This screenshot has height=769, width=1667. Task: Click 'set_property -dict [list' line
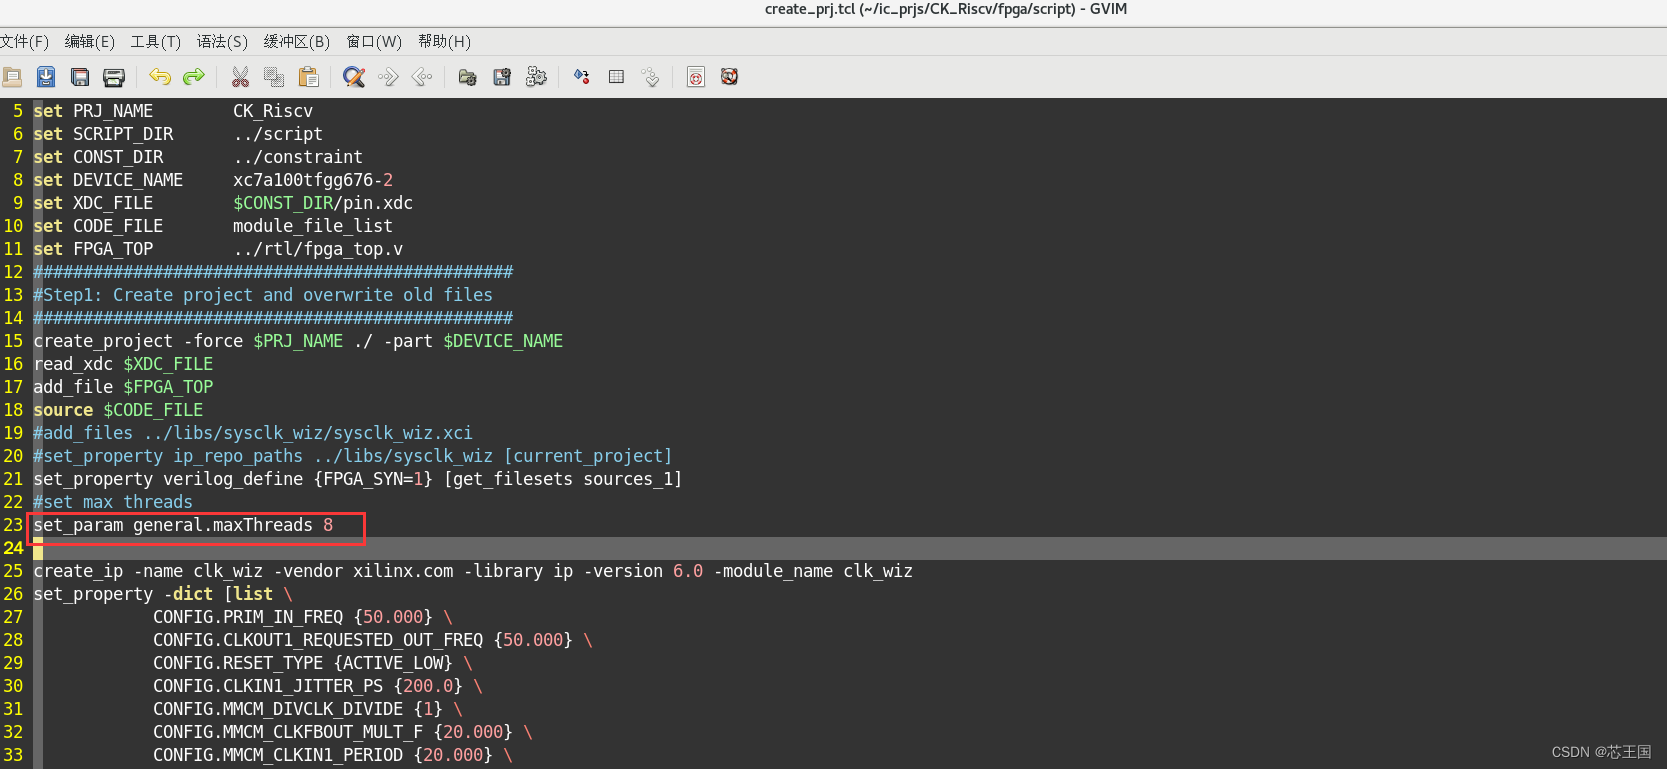tap(163, 594)
